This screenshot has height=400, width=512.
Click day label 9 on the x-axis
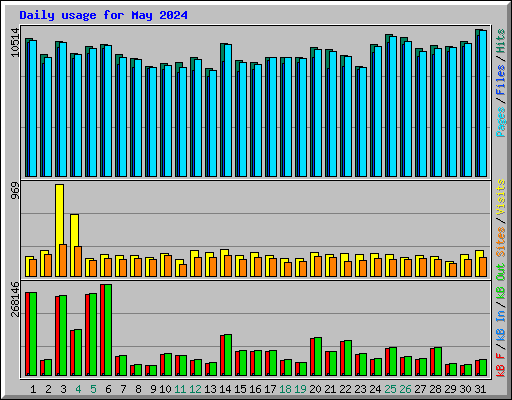153,389
